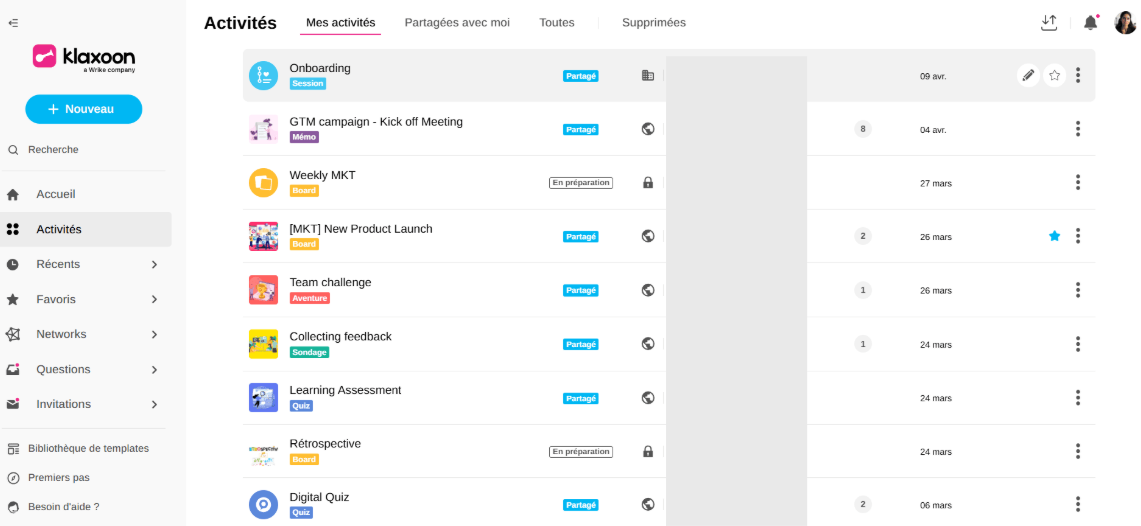Click the pencil edit icon on Onboarding
The width and height of the screenshot is (1141, 526).
click(x=1028, y=75)
